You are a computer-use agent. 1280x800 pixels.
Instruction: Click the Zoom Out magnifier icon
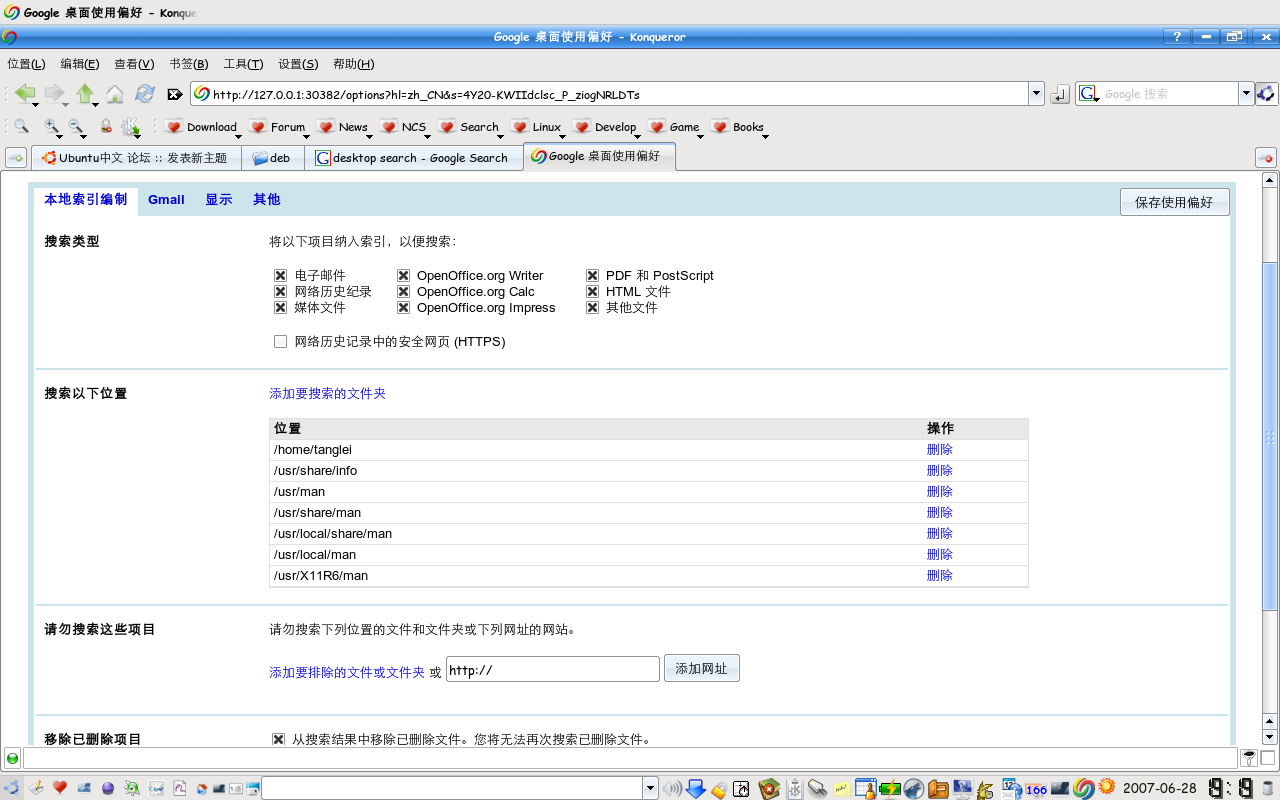pyautogui.click(x=76, y=127)
